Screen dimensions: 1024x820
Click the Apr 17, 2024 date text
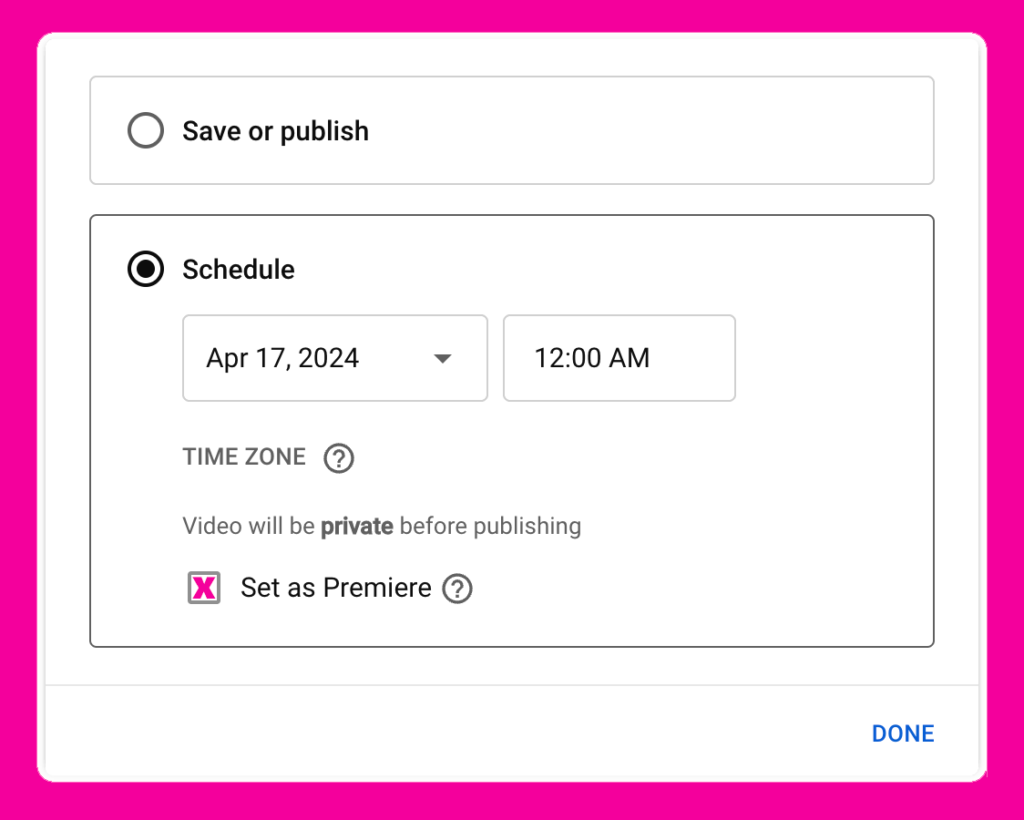[283, 358]
